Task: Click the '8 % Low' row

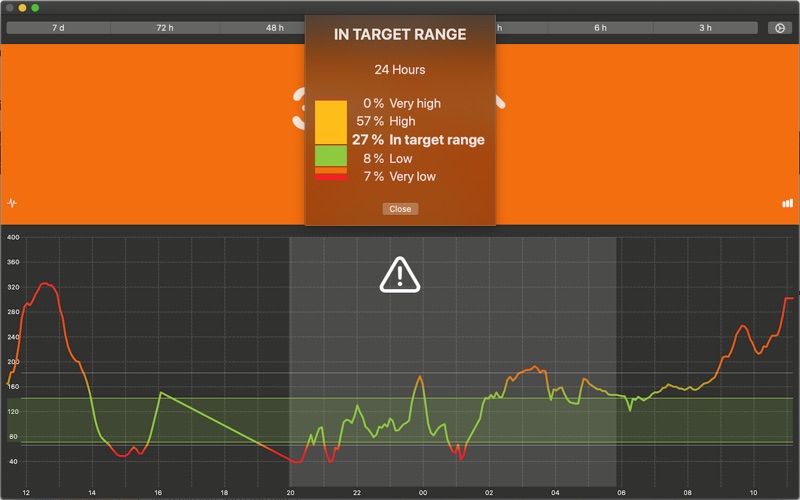Action: [387, 159]
